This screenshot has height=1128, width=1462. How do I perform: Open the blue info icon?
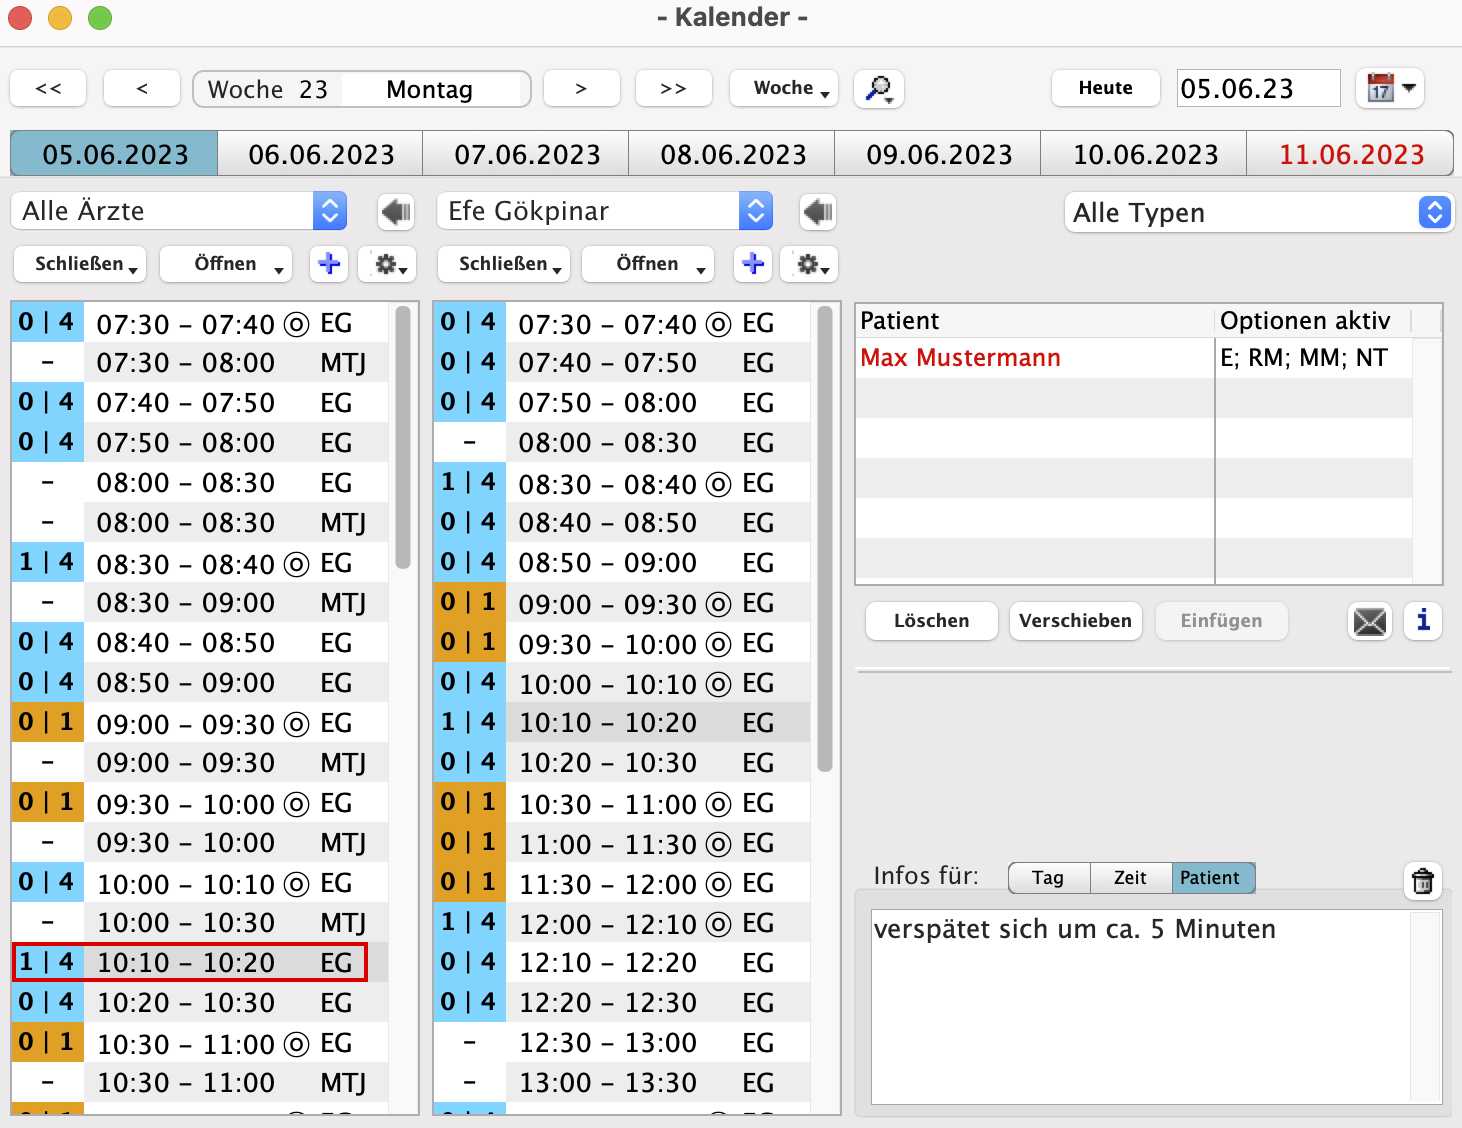1422,621
